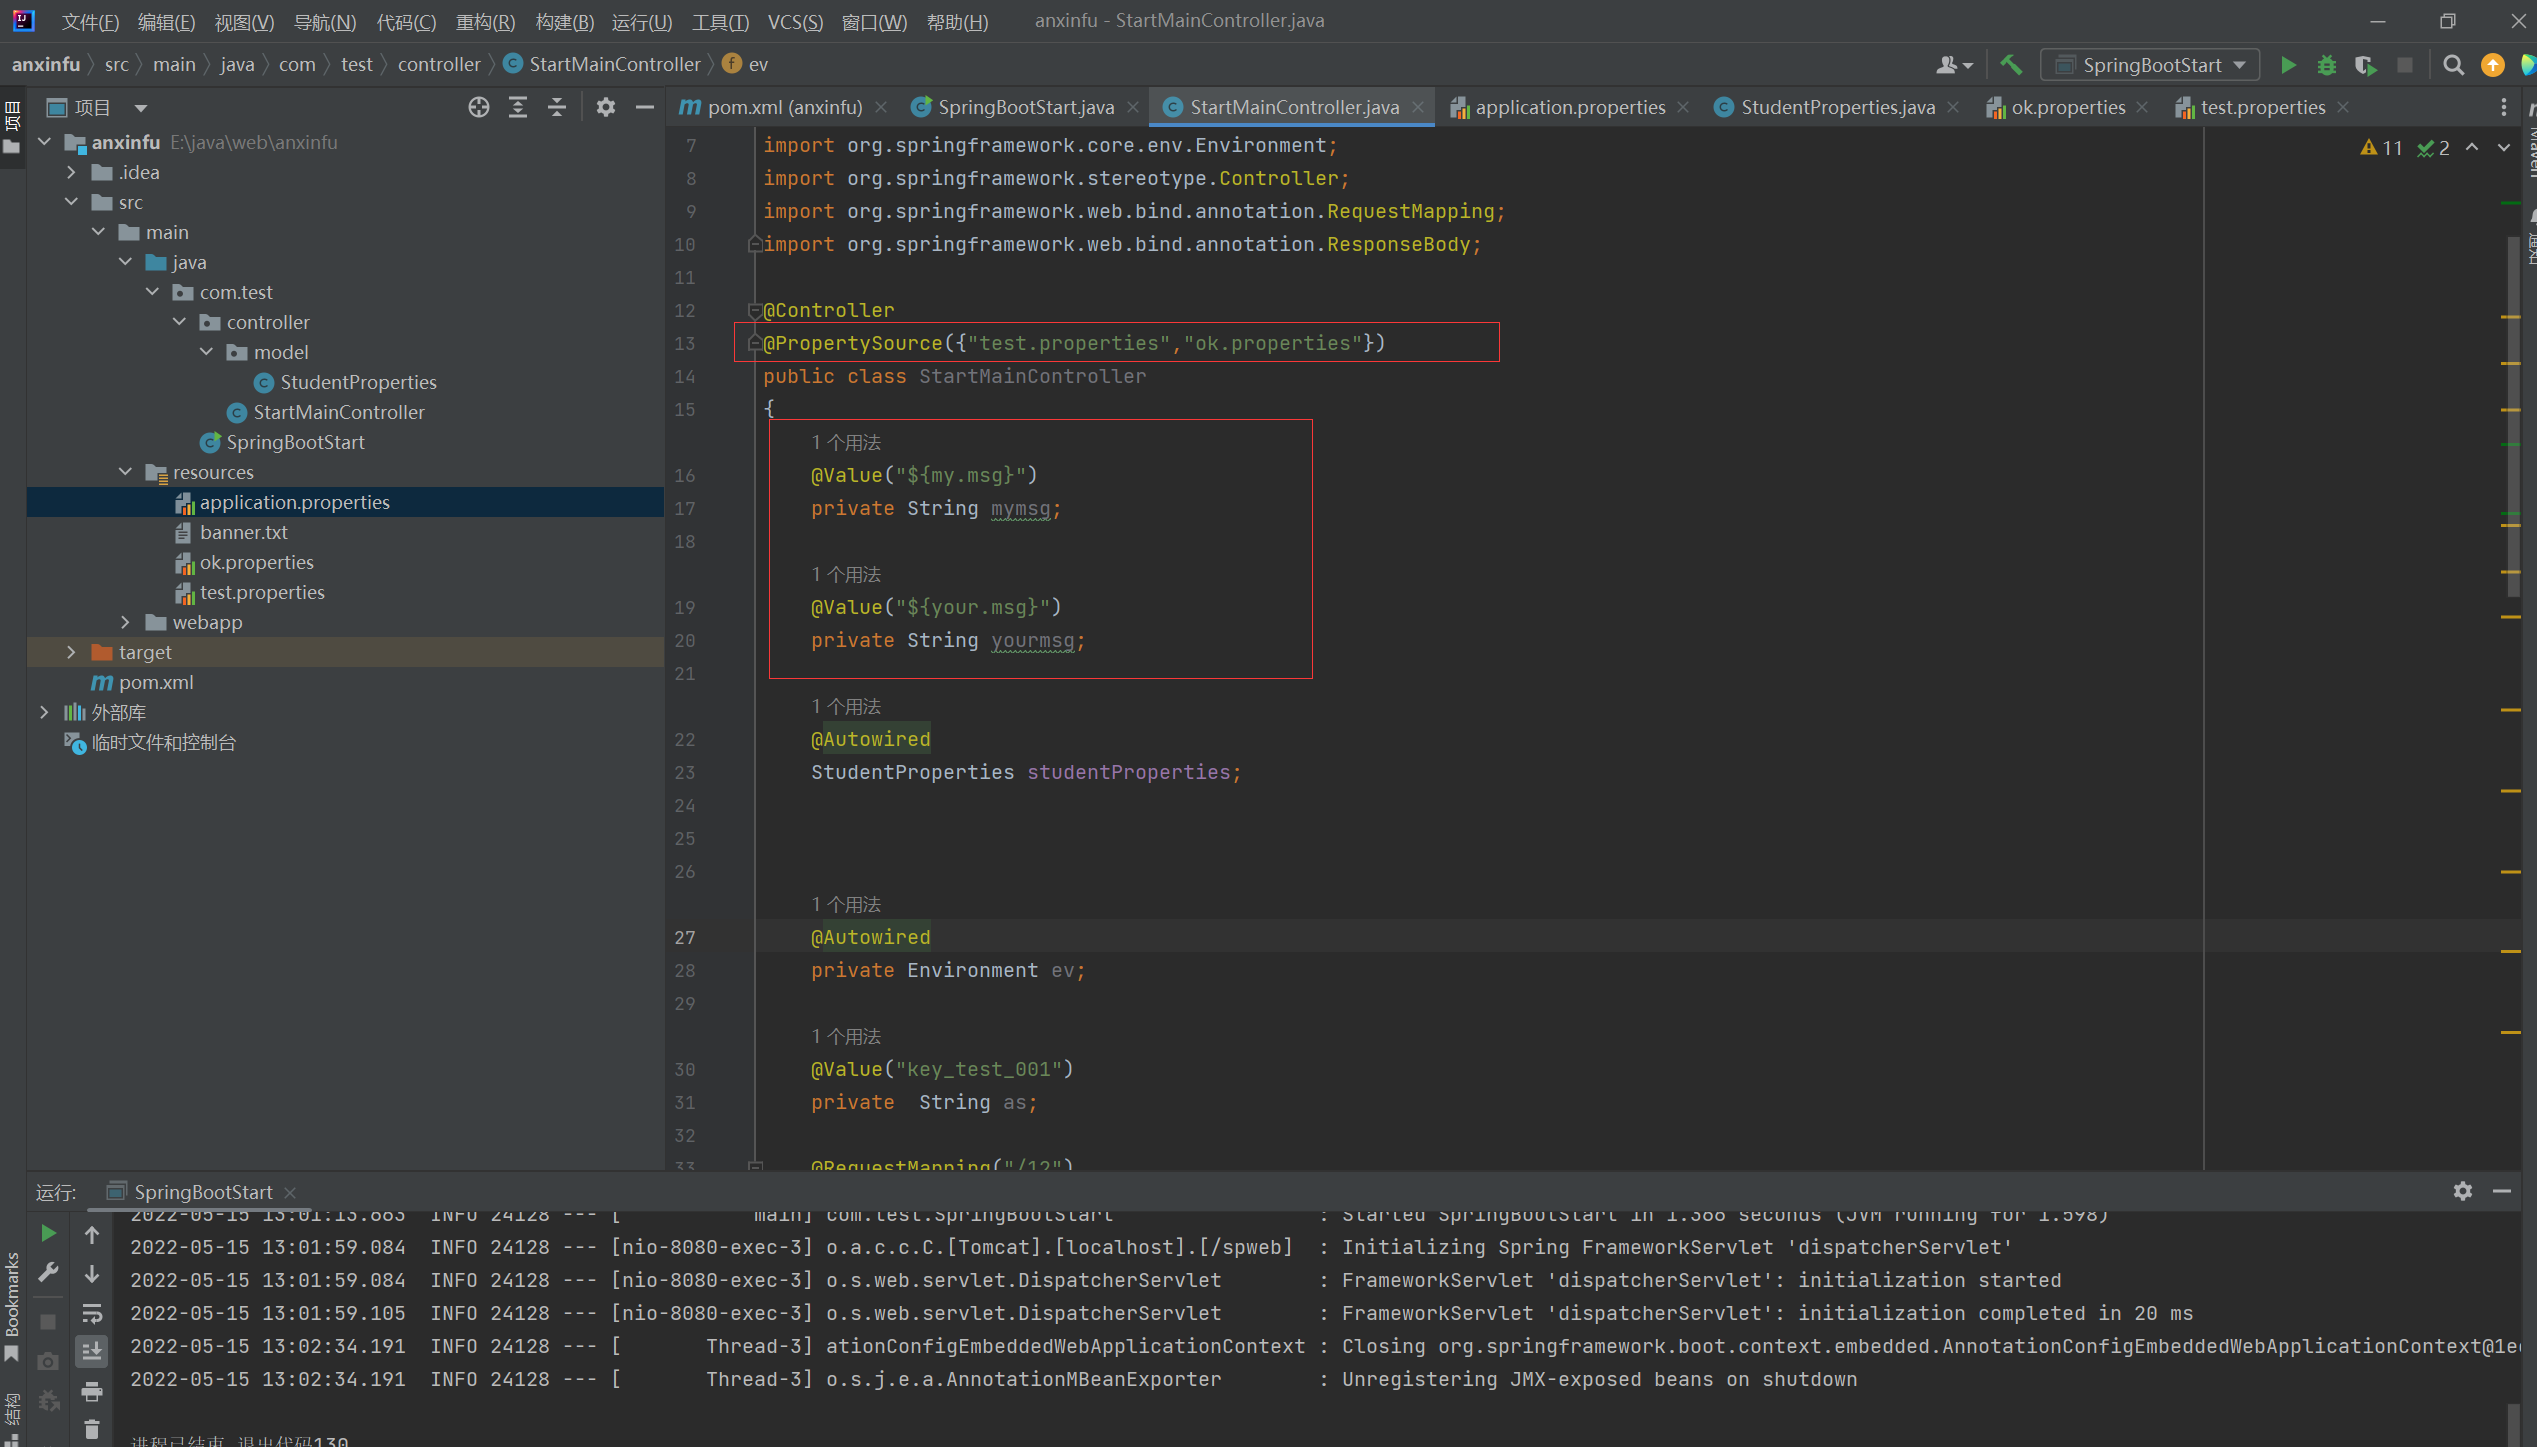Open ok.properties in the project tree
2537x1447 pixels.
tap(256, 562)
